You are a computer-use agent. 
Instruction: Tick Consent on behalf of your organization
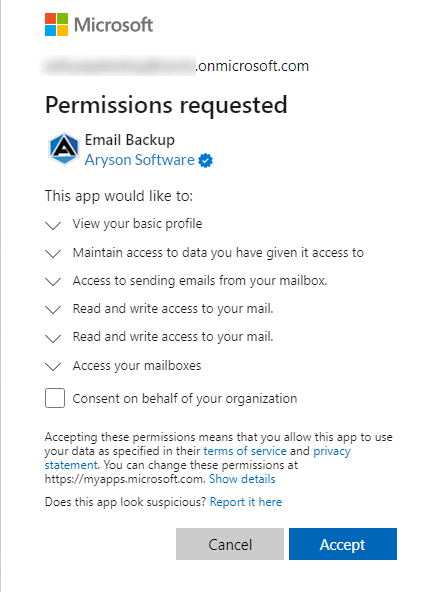[55, 398]
